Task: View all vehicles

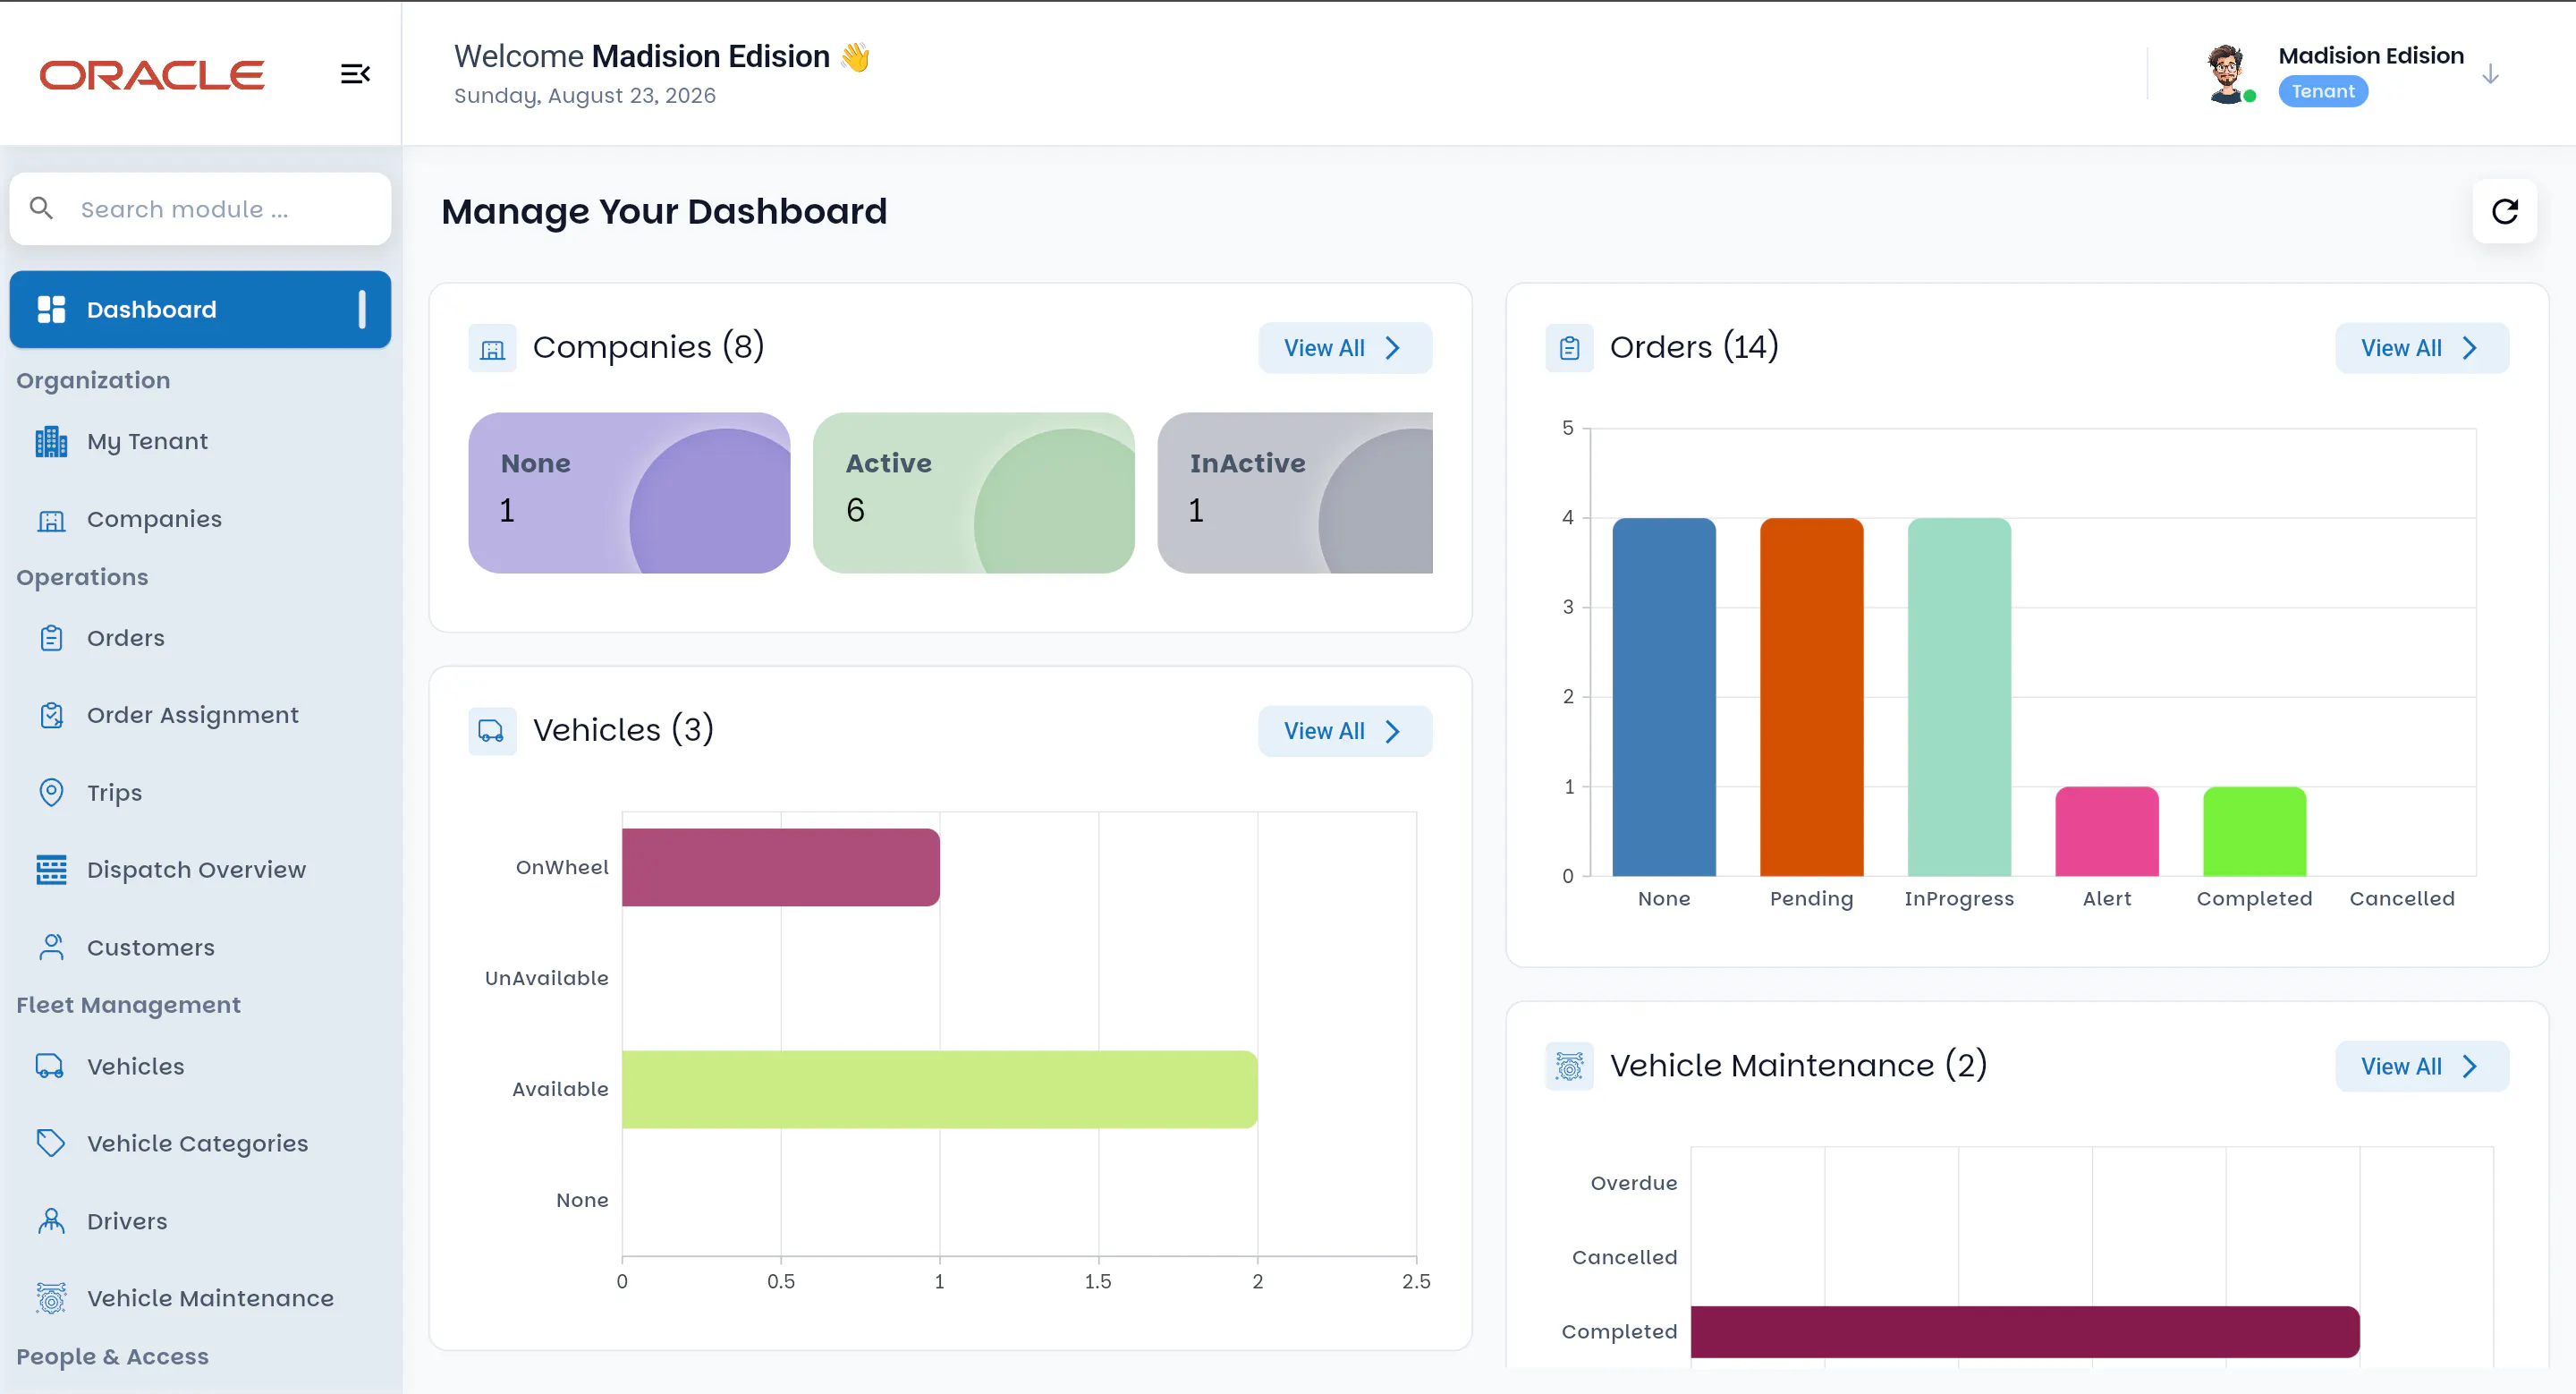Action: (1344, 731)
